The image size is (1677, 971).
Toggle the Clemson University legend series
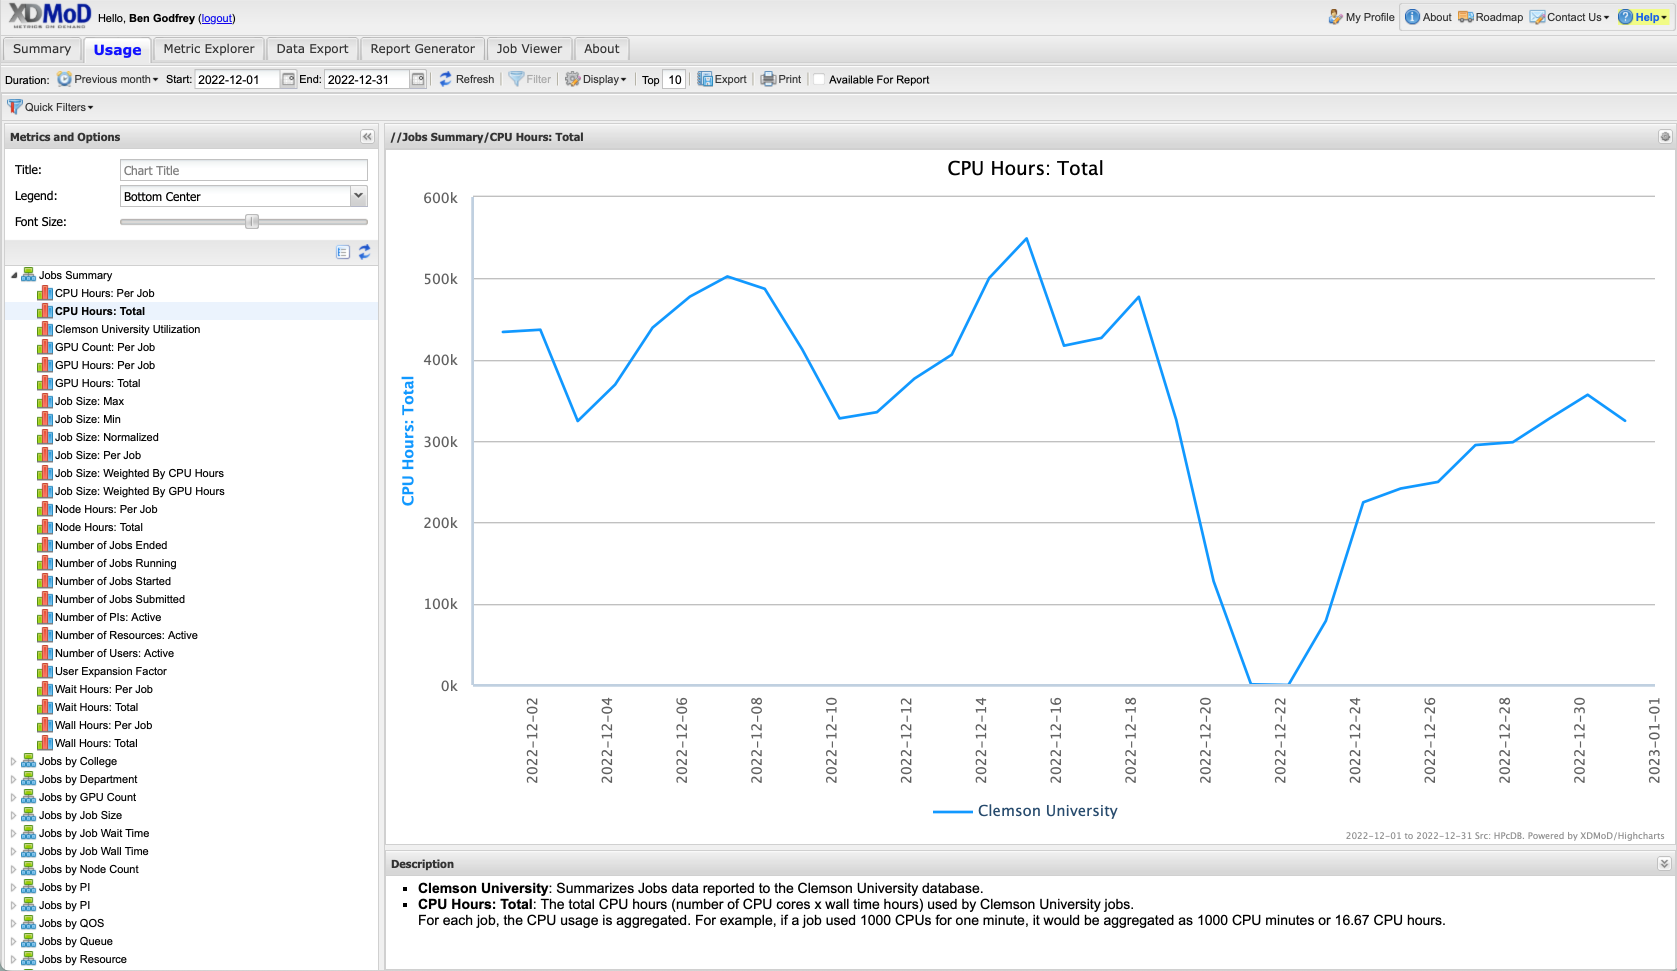point(1025,811)
